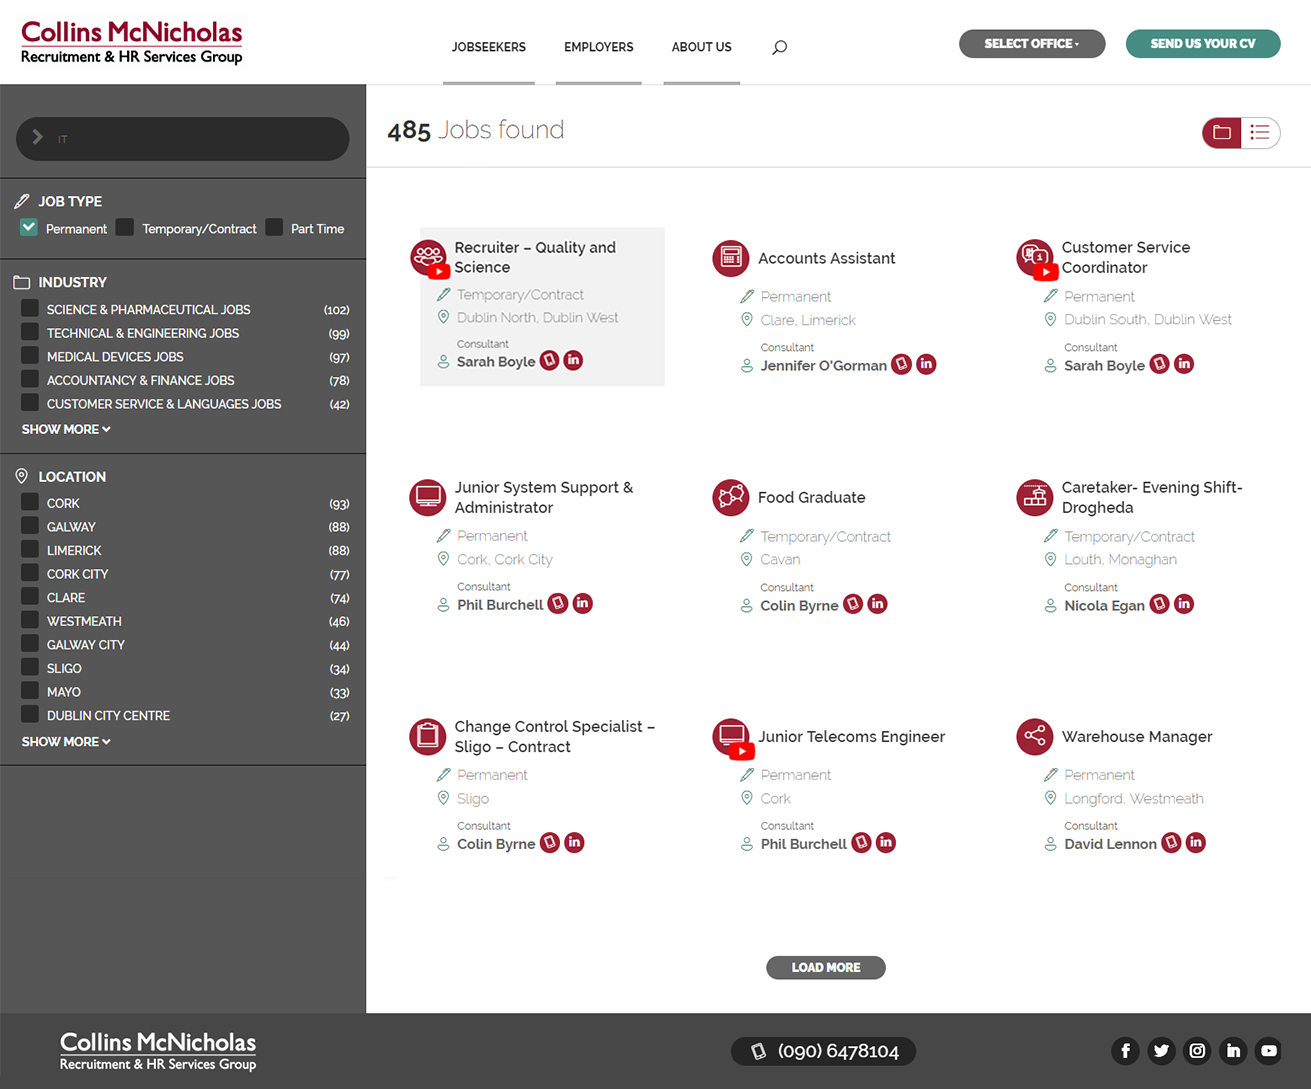The image size is (1311, 1089).
Task: Switch to grid card view icon
Action: click(x=1222, y=133)
